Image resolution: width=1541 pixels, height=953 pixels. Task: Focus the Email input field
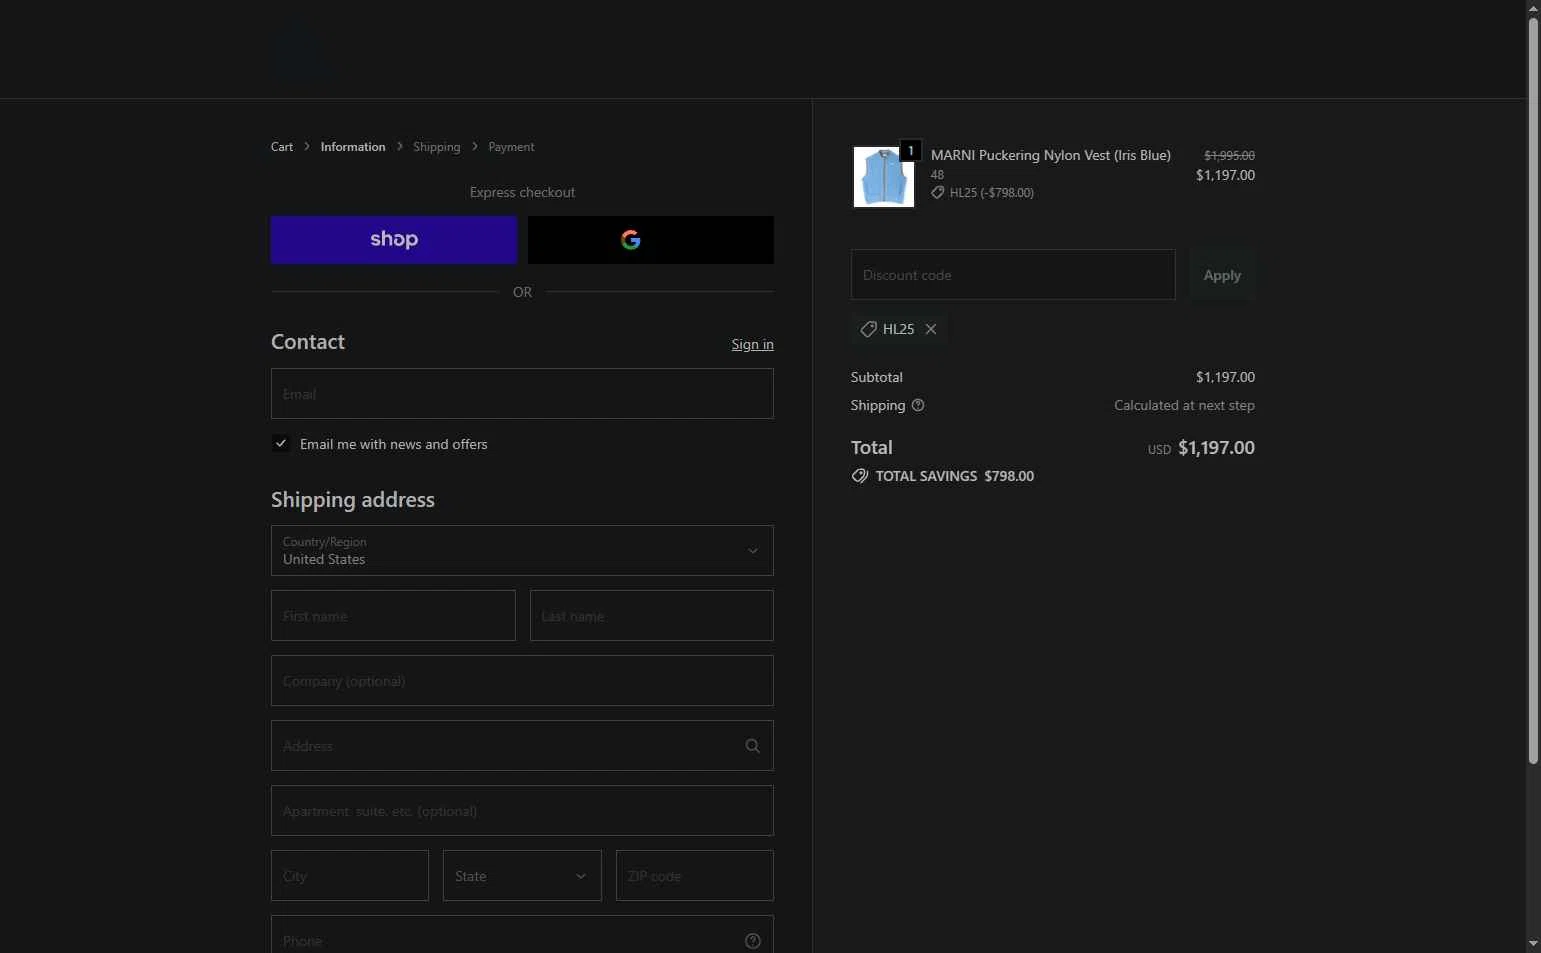522,394
